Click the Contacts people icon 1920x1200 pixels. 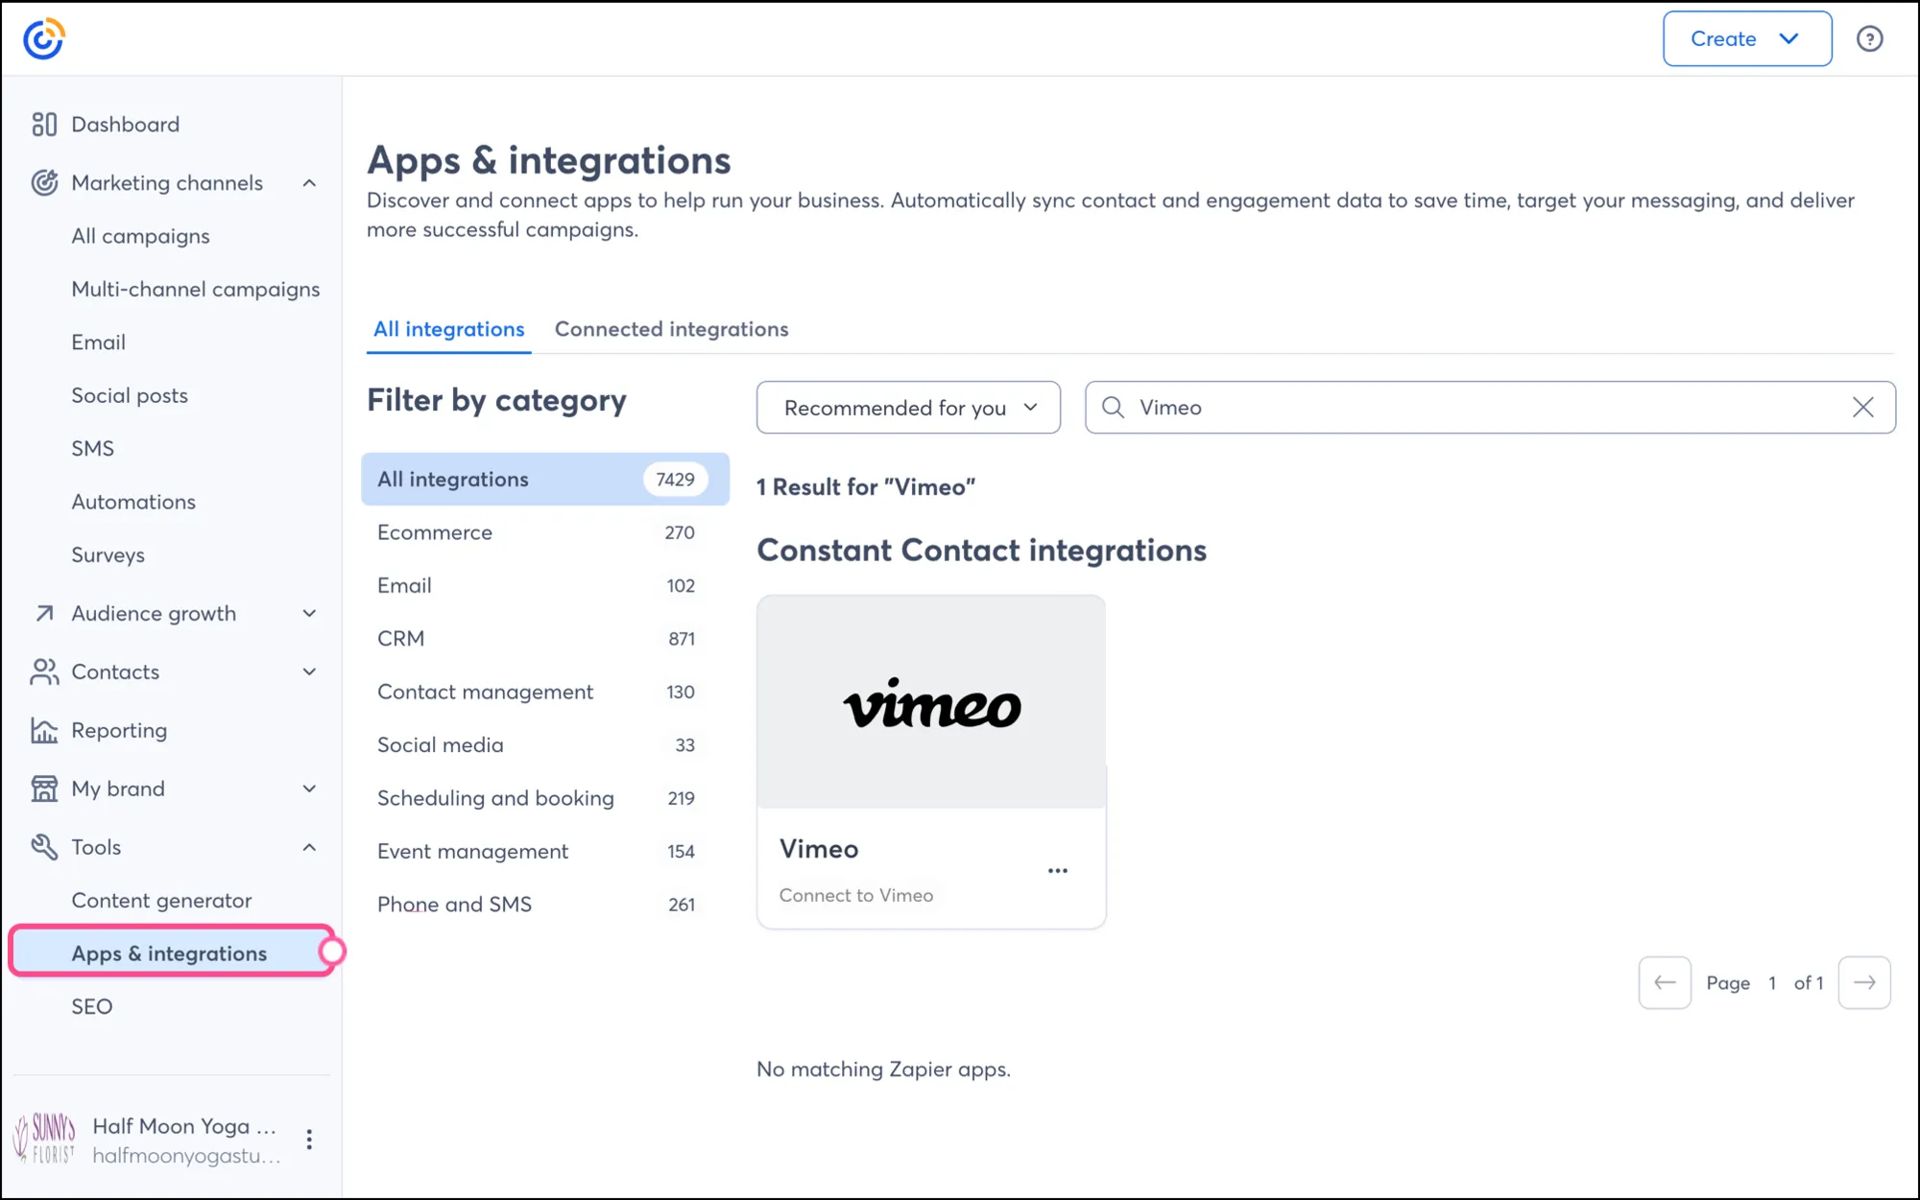coord(44,672)
